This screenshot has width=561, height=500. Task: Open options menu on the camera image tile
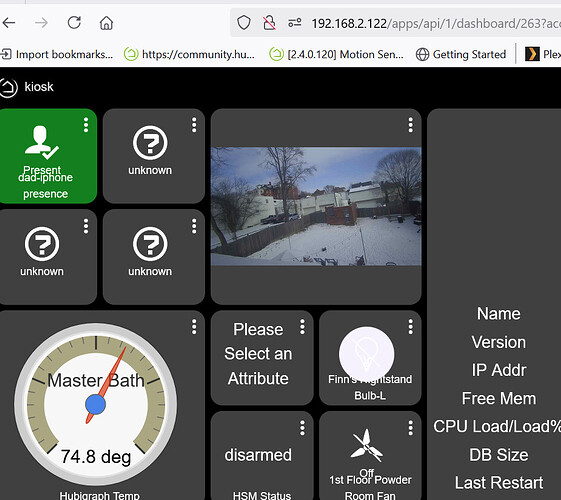coord(410,125)
